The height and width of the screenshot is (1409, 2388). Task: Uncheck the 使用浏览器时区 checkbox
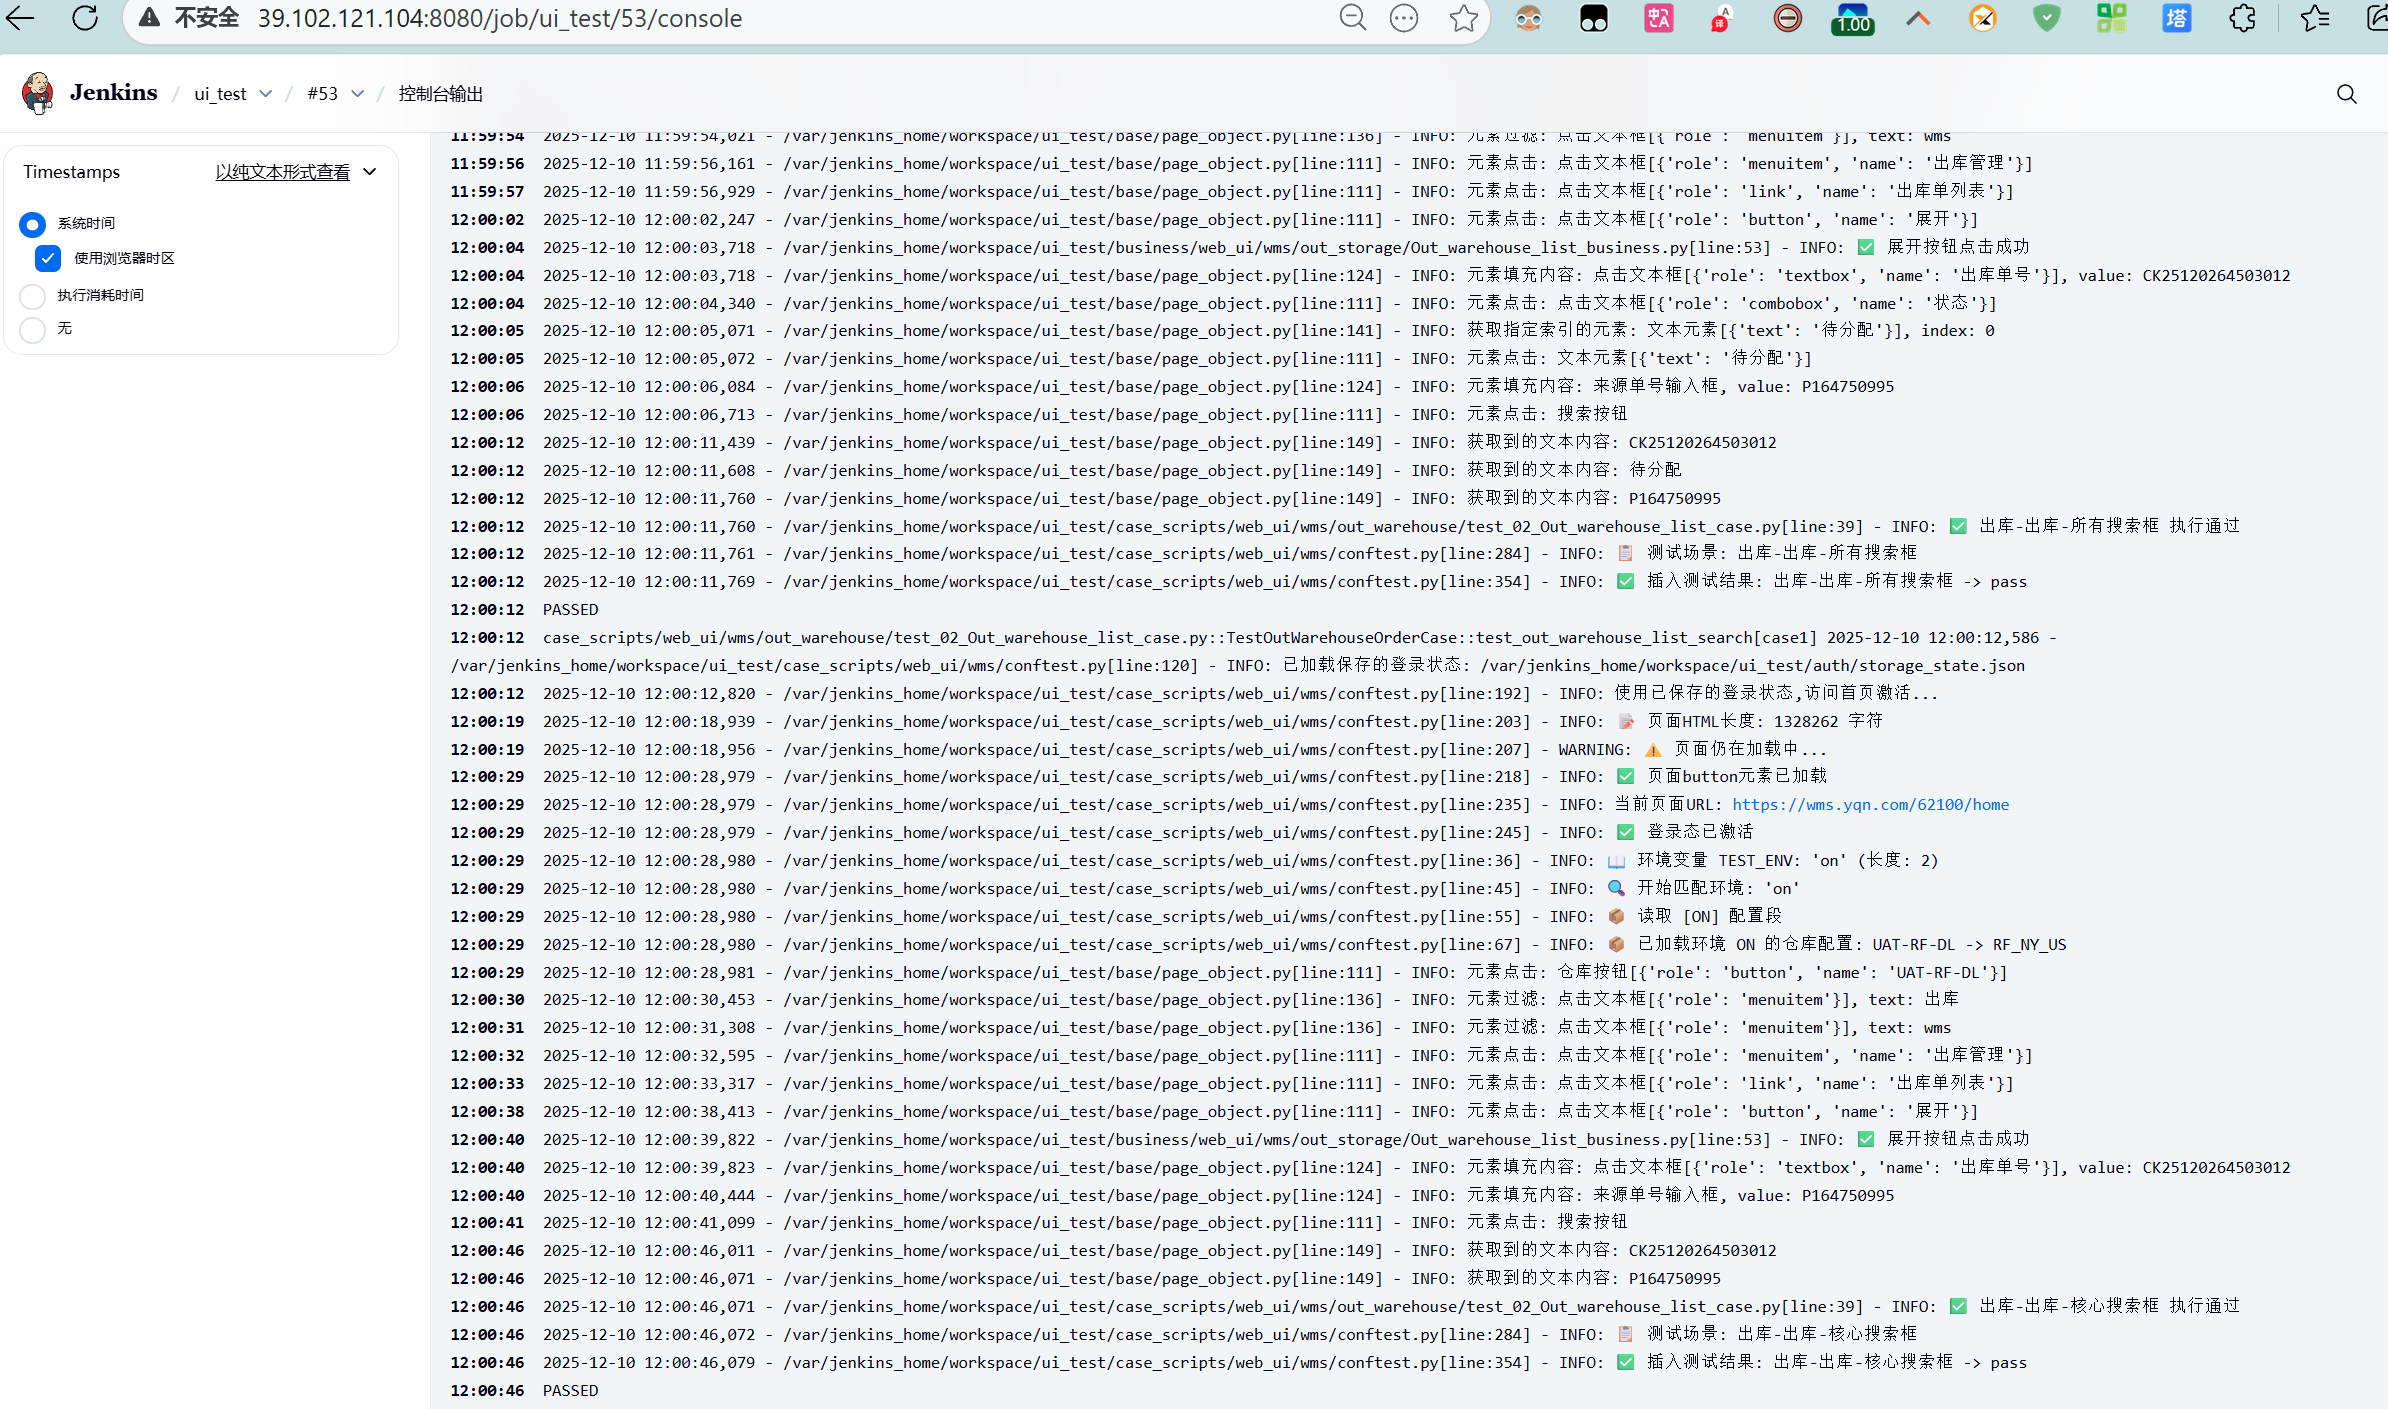pyautogui.click(x=48, y=259)
